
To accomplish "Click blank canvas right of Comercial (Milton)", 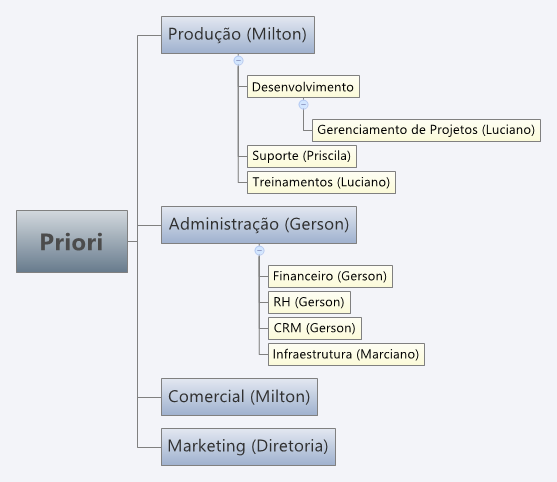I will [x=426, y=397].
